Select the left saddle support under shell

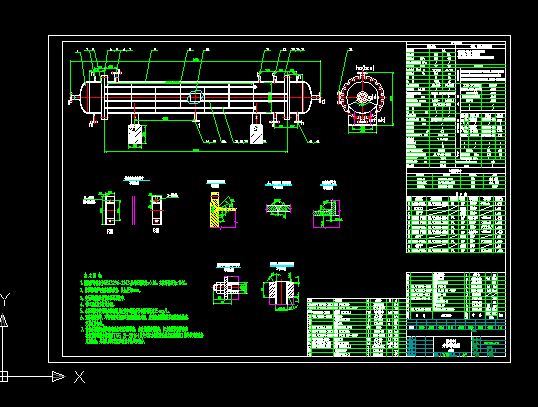(136, 135)
